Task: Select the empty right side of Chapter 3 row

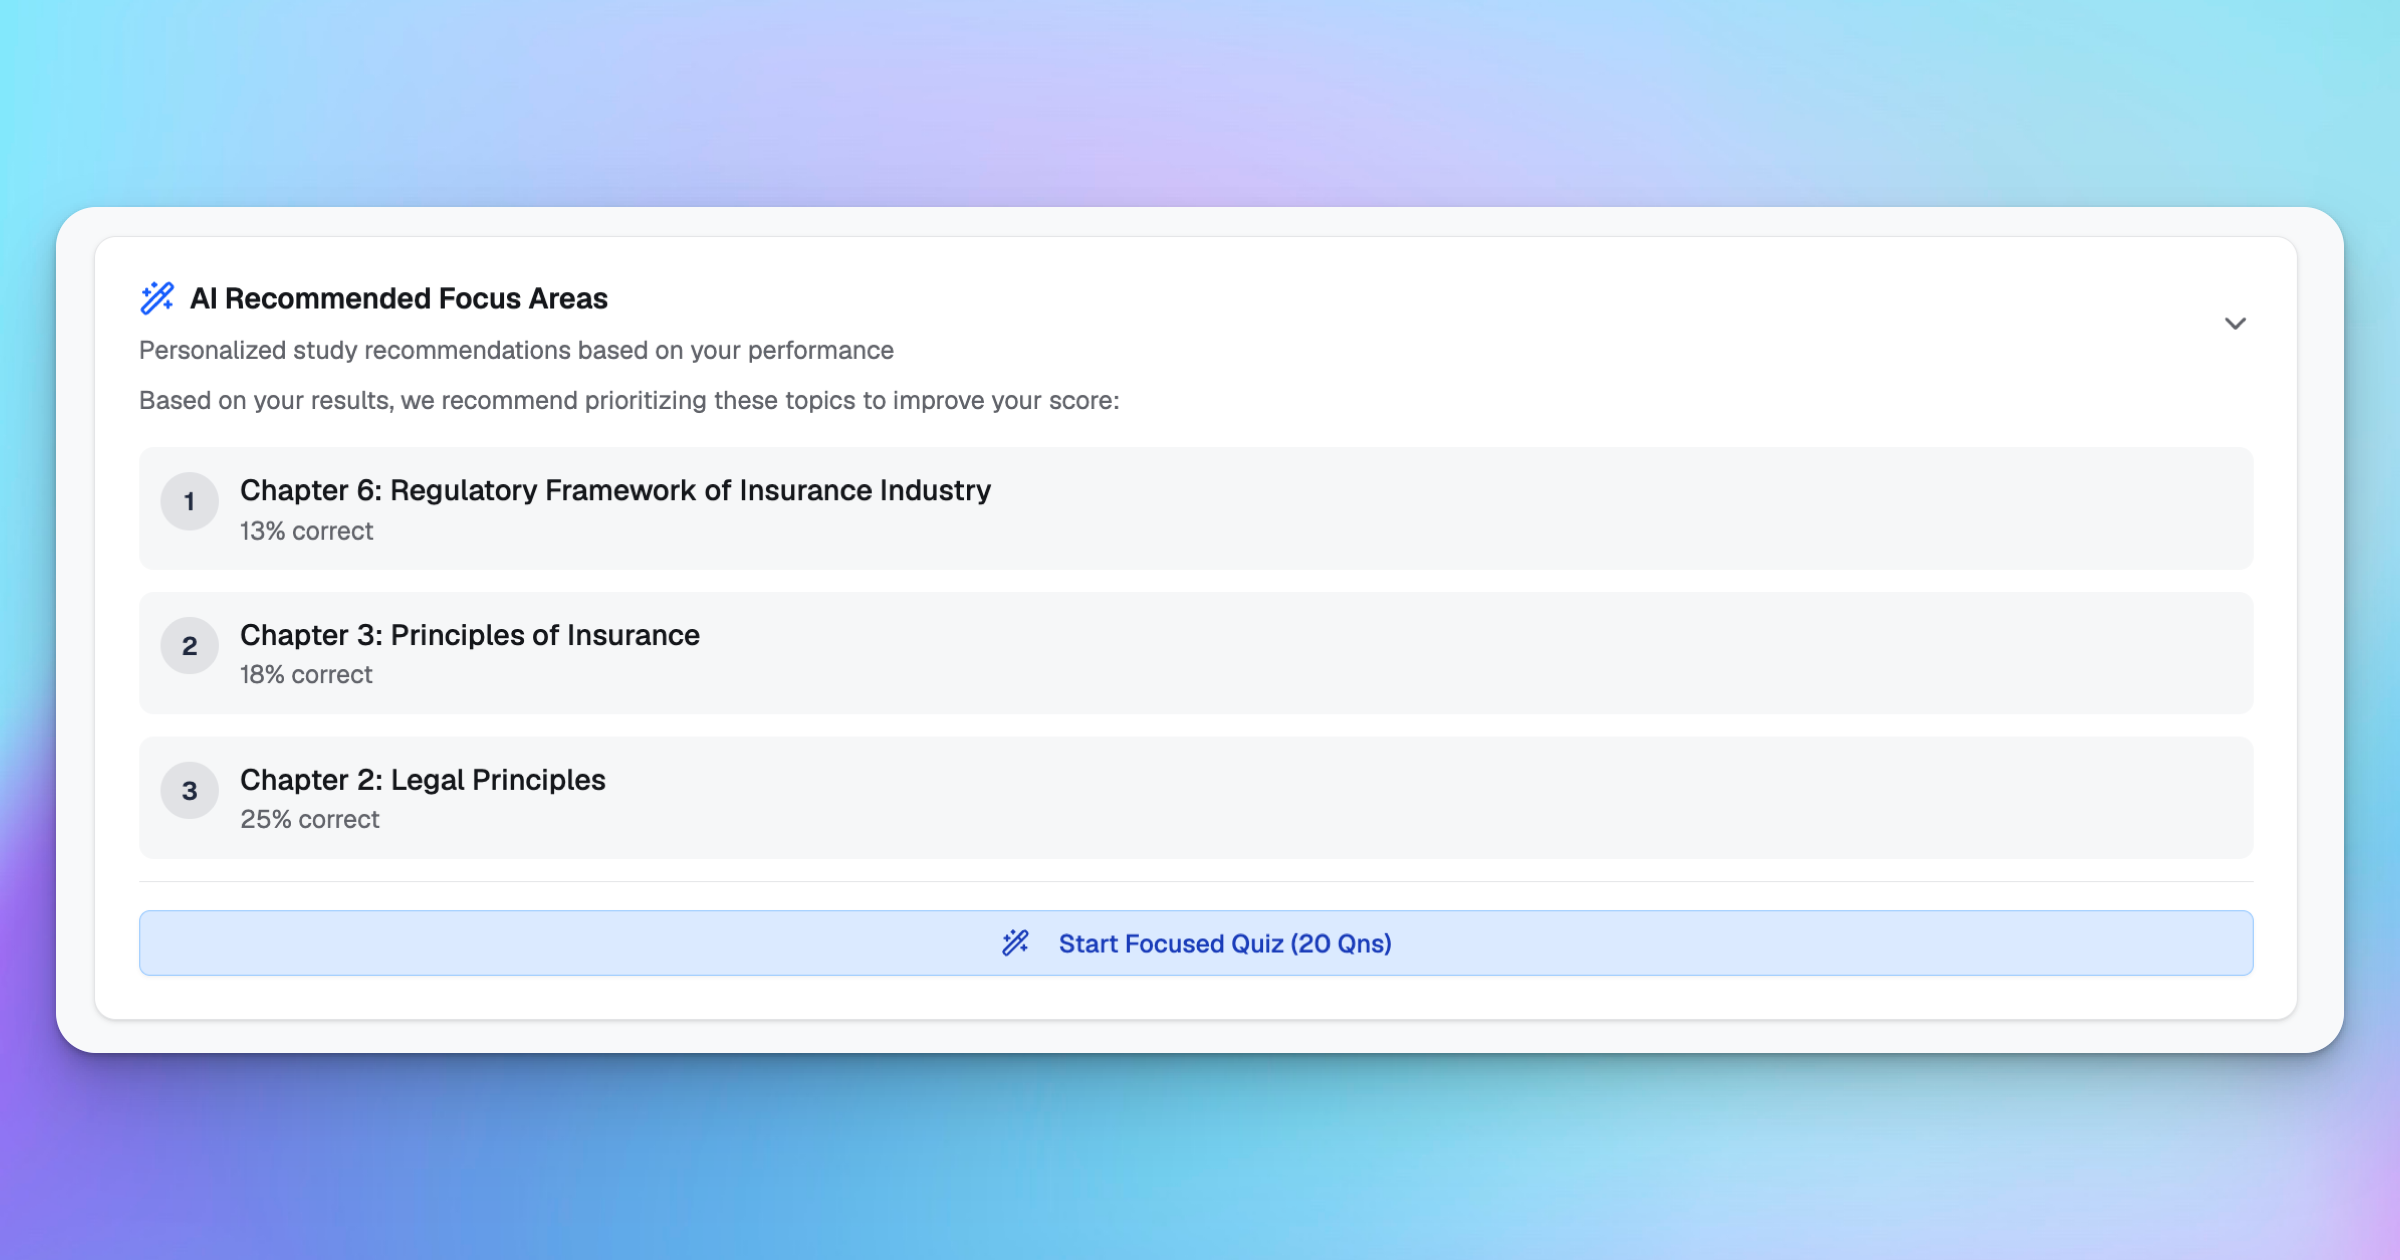Action: click(x=1700, y=653)
